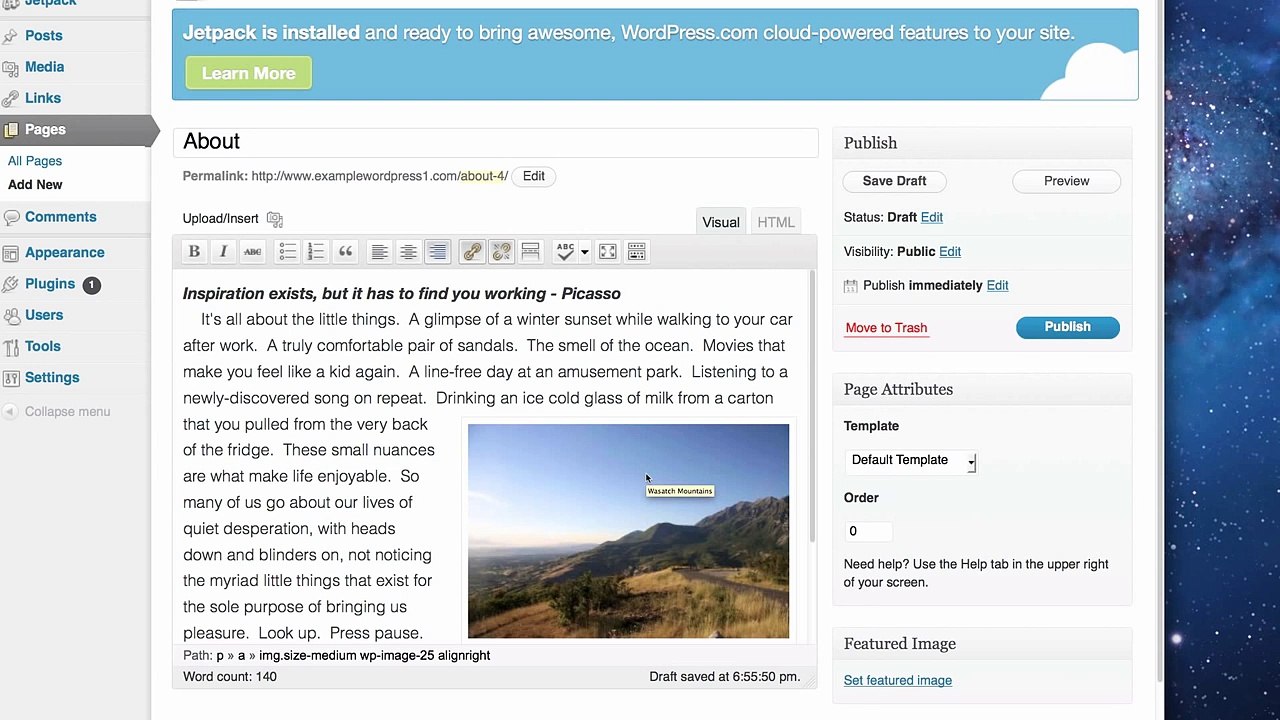Show the kitchen sink toolbar row
This screenshot has height=720, width=1280.
(x=636, y=252)
